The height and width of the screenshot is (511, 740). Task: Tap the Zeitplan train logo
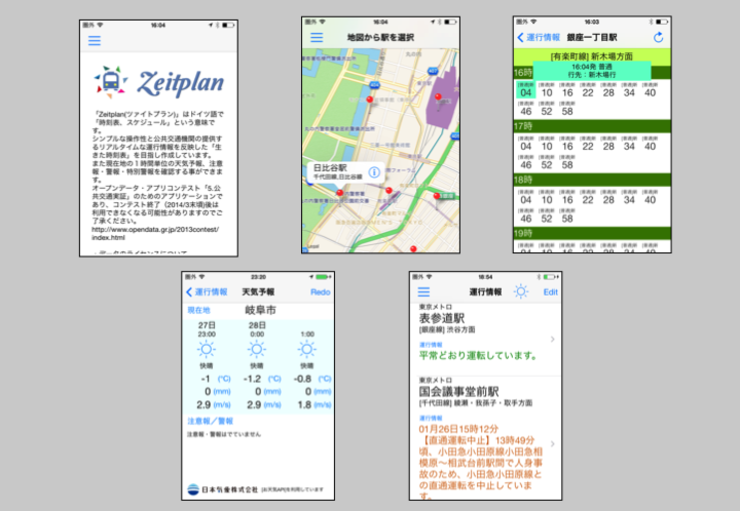[x=110, y=82]
